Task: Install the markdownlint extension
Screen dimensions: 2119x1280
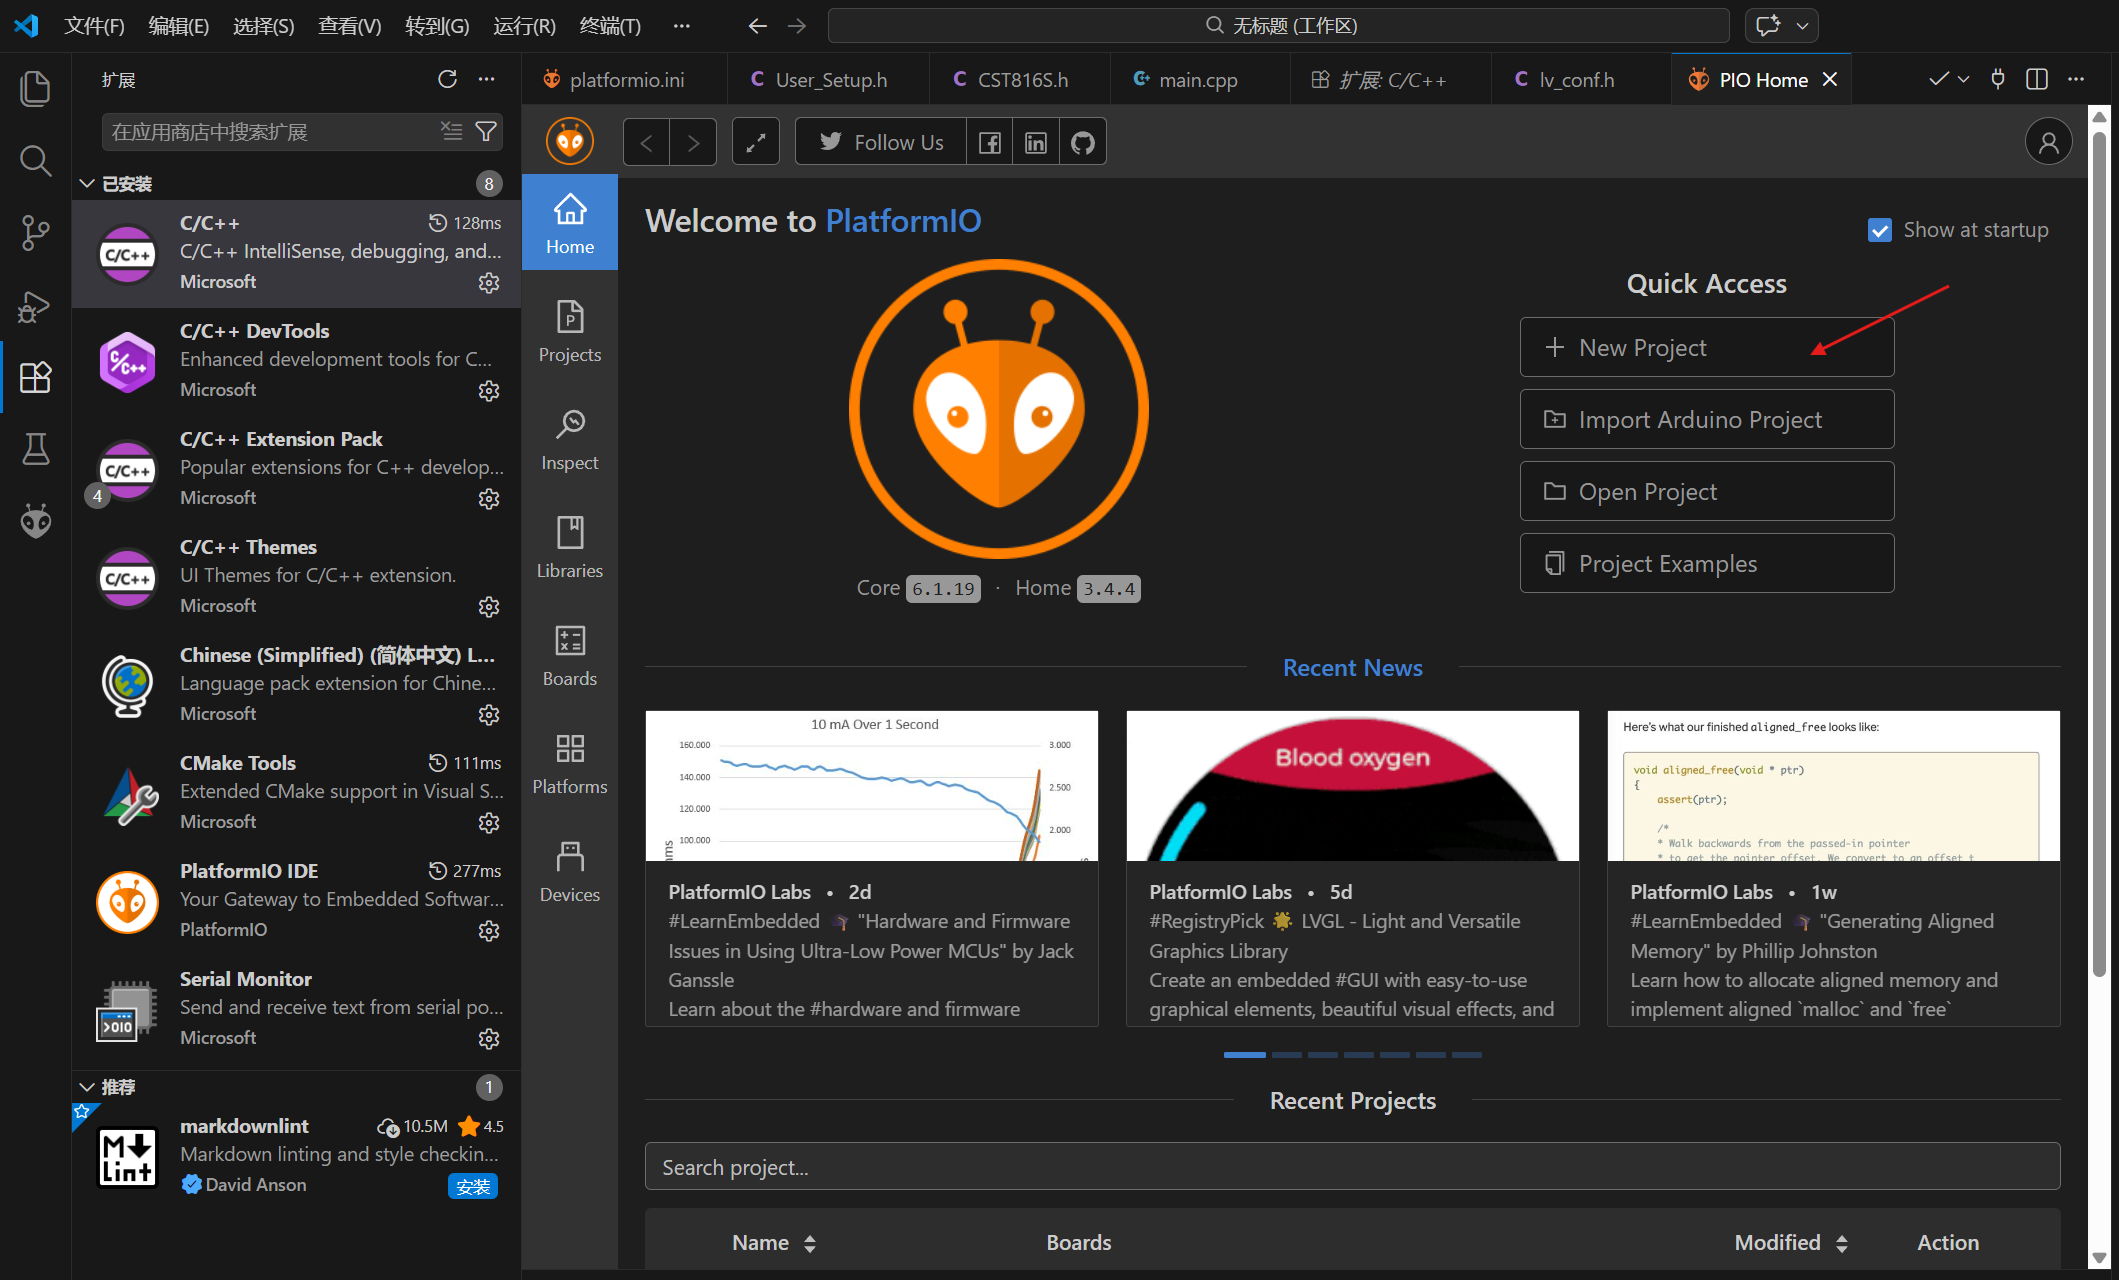Action: tap(472, 1187)
